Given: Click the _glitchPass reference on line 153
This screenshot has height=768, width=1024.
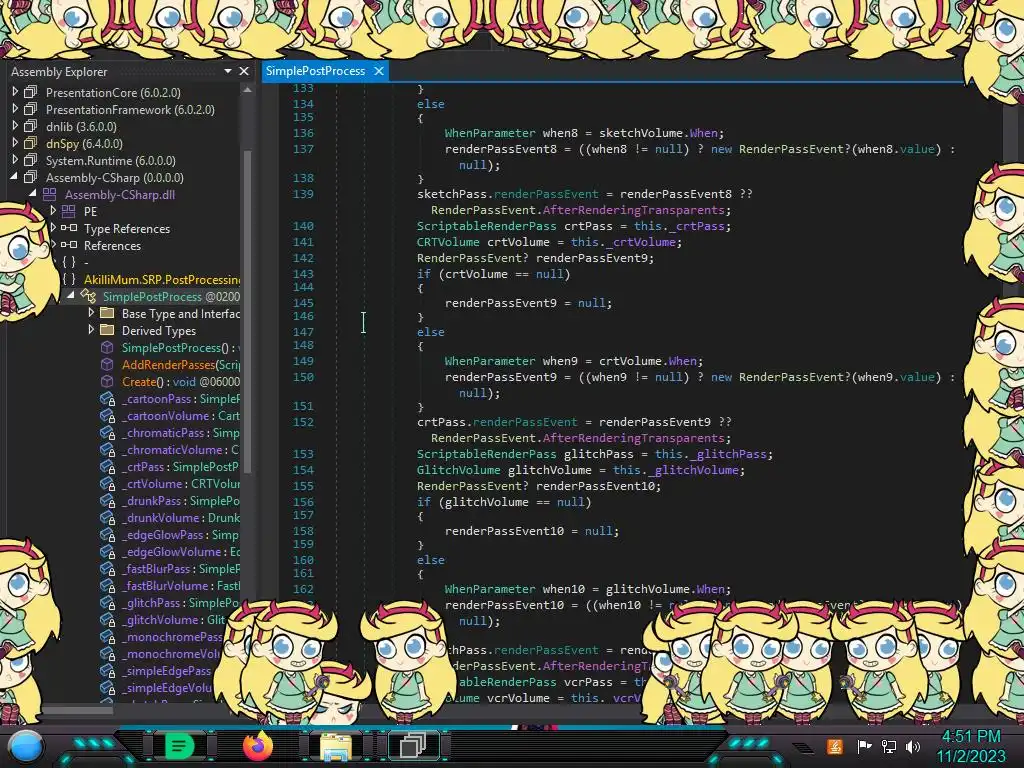Looking at the screenshot, I should point(728,454).
